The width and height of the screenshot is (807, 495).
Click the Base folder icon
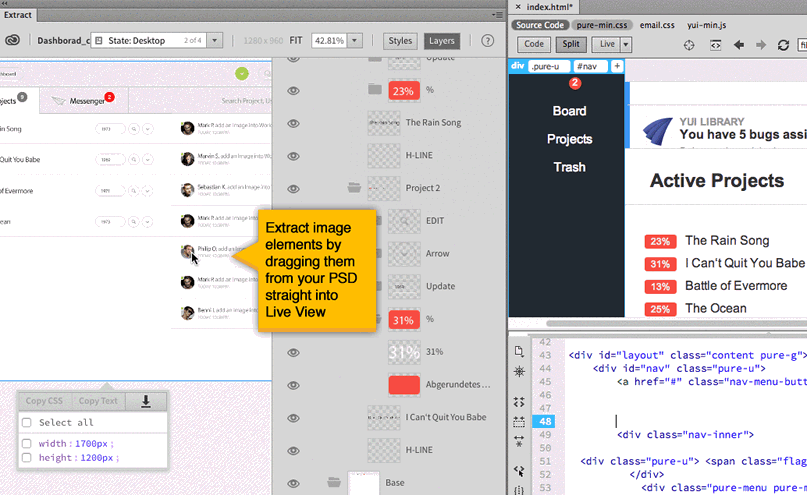tap(334, 482)
